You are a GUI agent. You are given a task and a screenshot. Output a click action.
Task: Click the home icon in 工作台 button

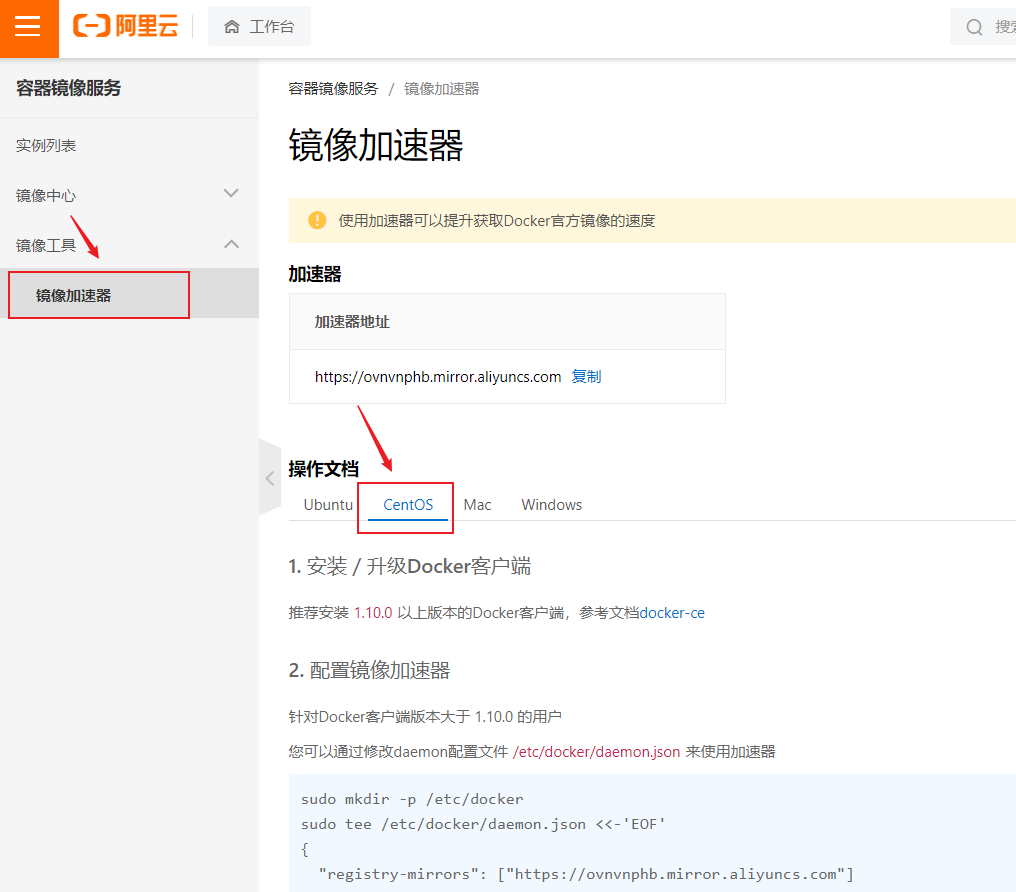[x=231, y=27]
